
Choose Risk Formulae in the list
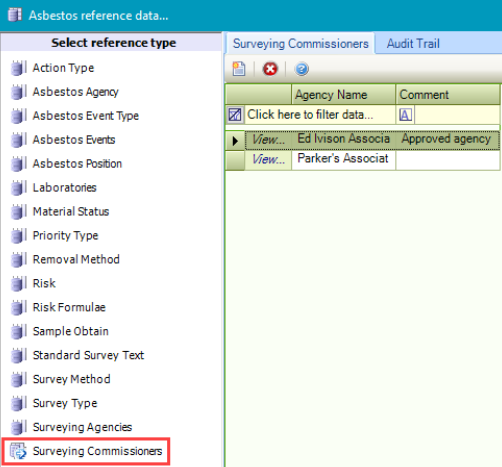tap(69, 307)
